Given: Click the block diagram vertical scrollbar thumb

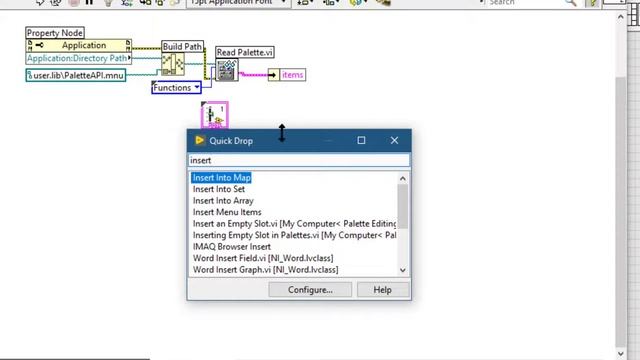Looking at the screenshot, I should [x=621, y=212].
